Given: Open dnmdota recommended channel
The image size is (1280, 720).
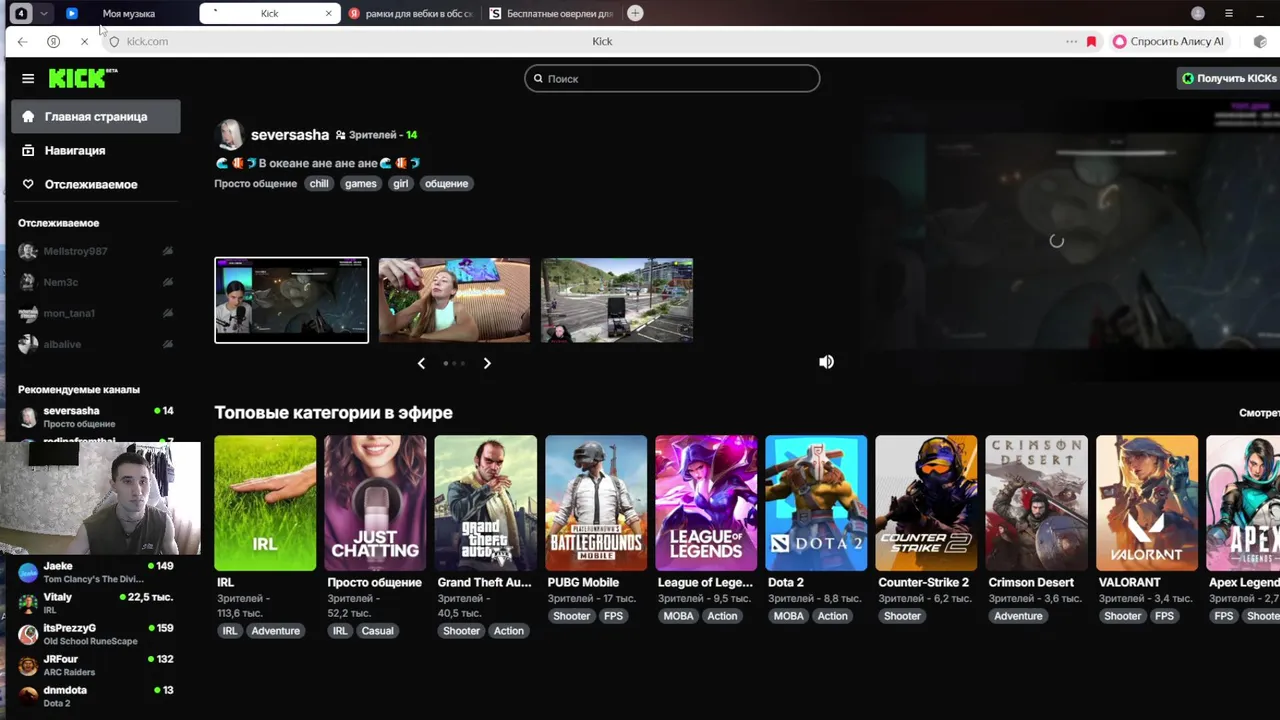Looking at the screenshot, I should (96, 696).
